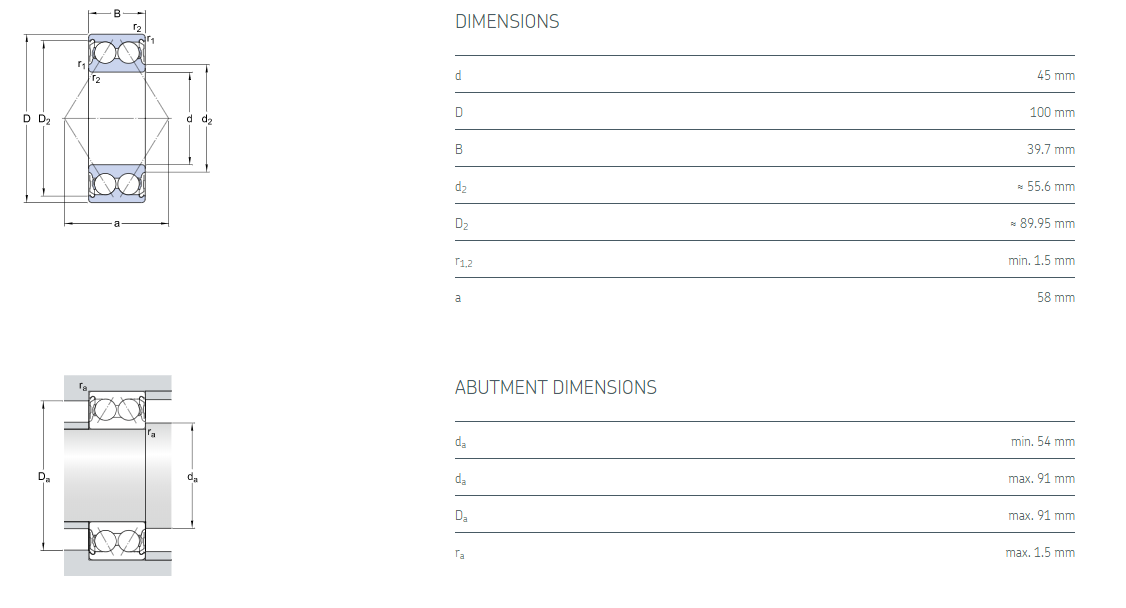The width and height of the screenshot is (1126, 608).
Task: Click the 'a' dimension label below the bearing drawing
Action: [117, 223]
